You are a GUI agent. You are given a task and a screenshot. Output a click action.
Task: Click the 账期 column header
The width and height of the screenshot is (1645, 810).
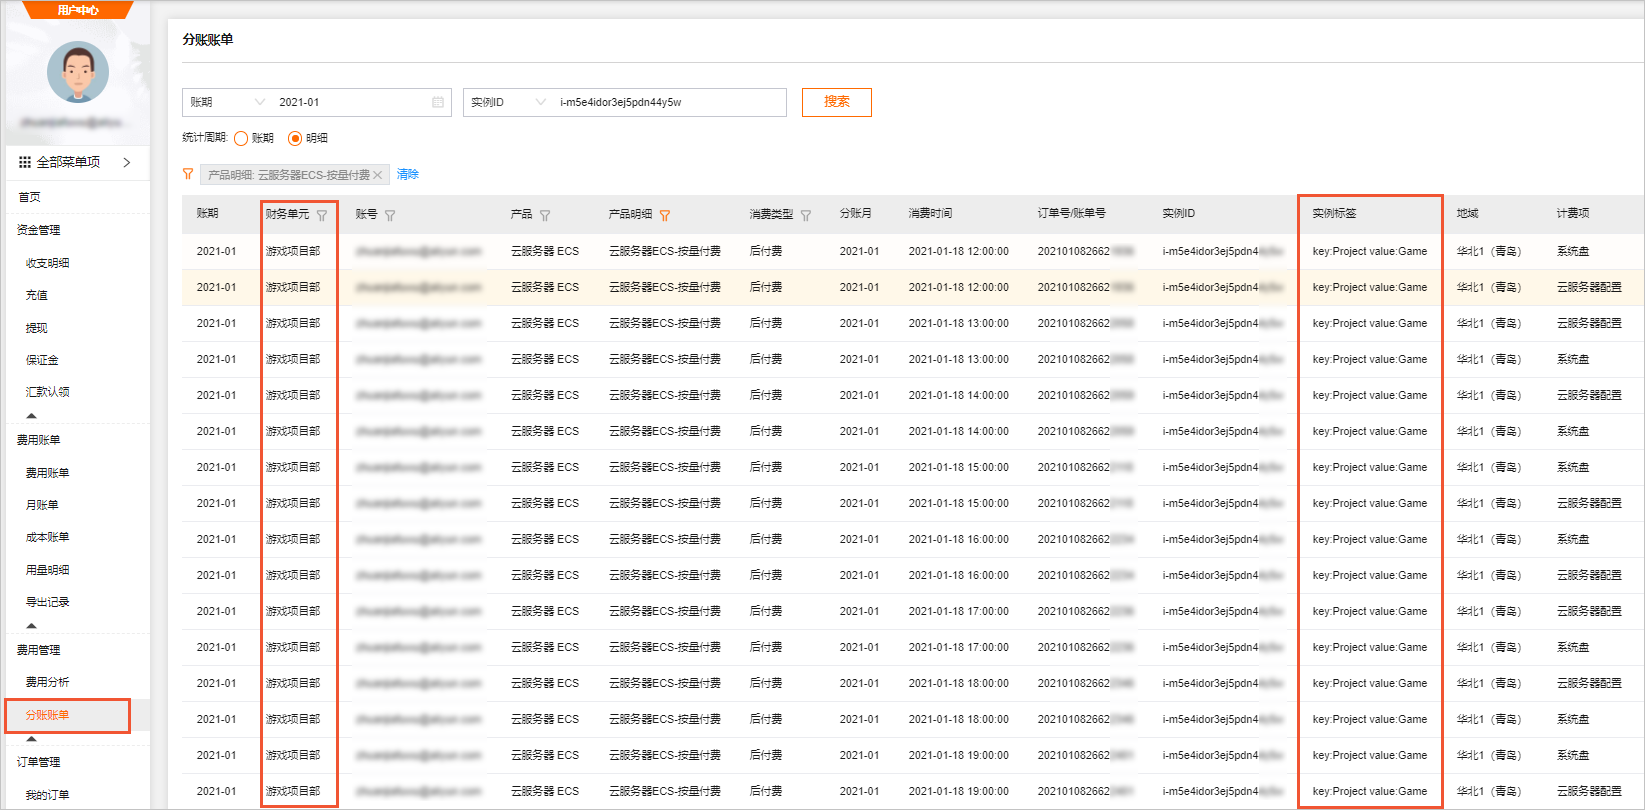tap(207, 213)
